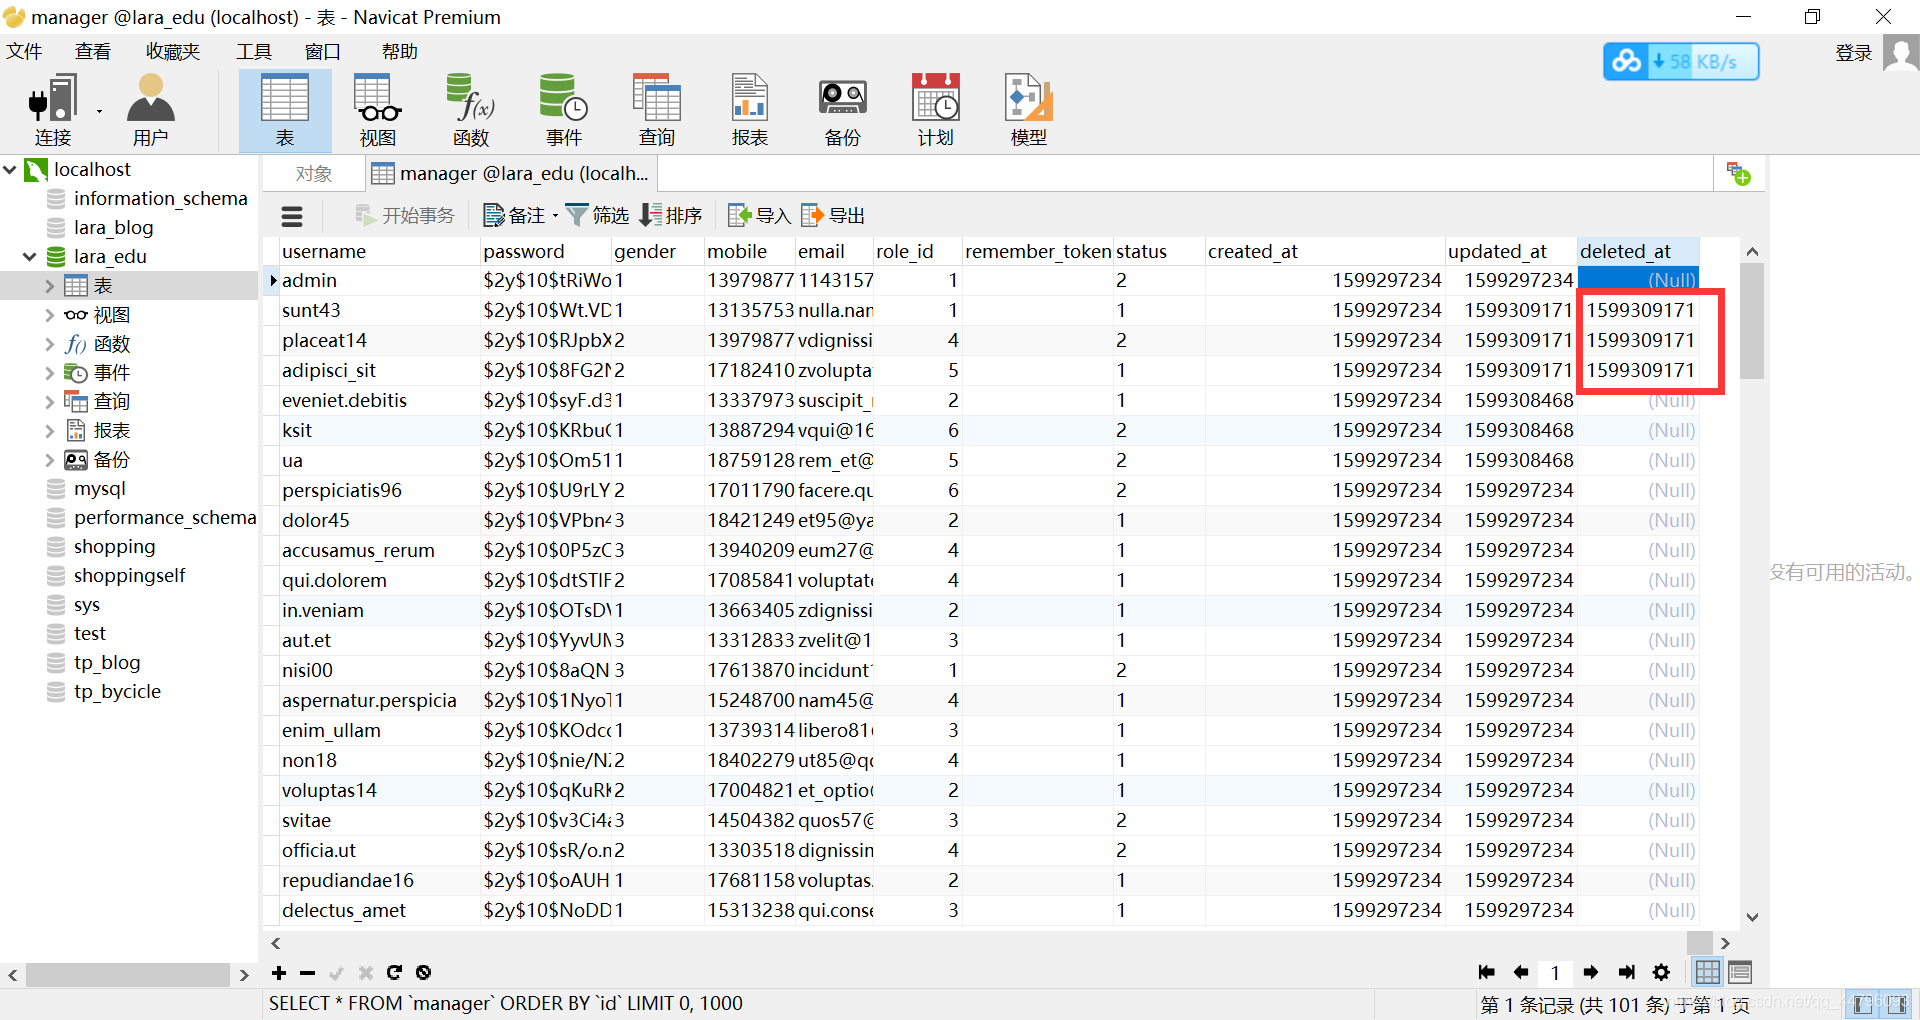
Task: Open the 查询 query toolbar button
Action: tap(657, 110)
